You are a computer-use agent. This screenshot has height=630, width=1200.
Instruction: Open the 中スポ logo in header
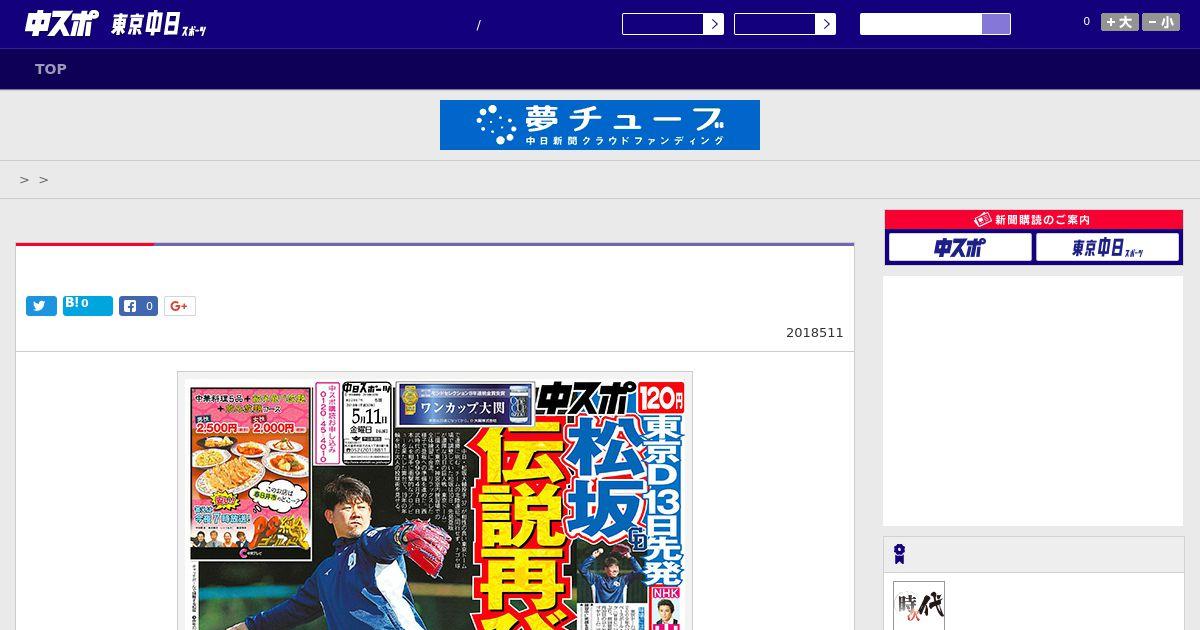tap(61, 24)
